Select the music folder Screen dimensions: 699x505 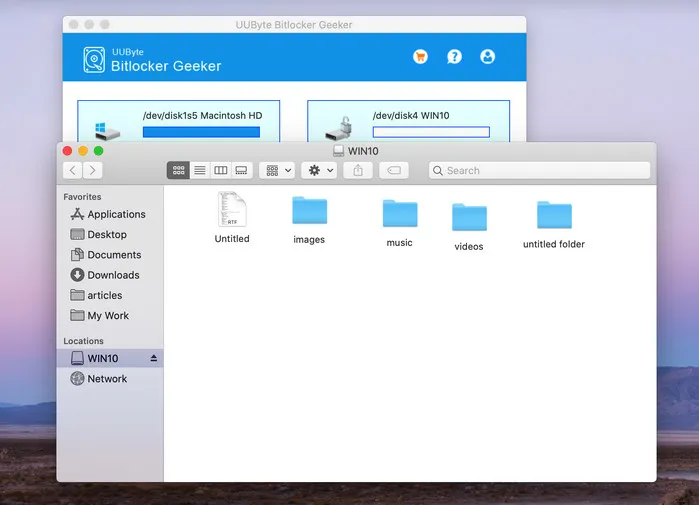[400, 223]
